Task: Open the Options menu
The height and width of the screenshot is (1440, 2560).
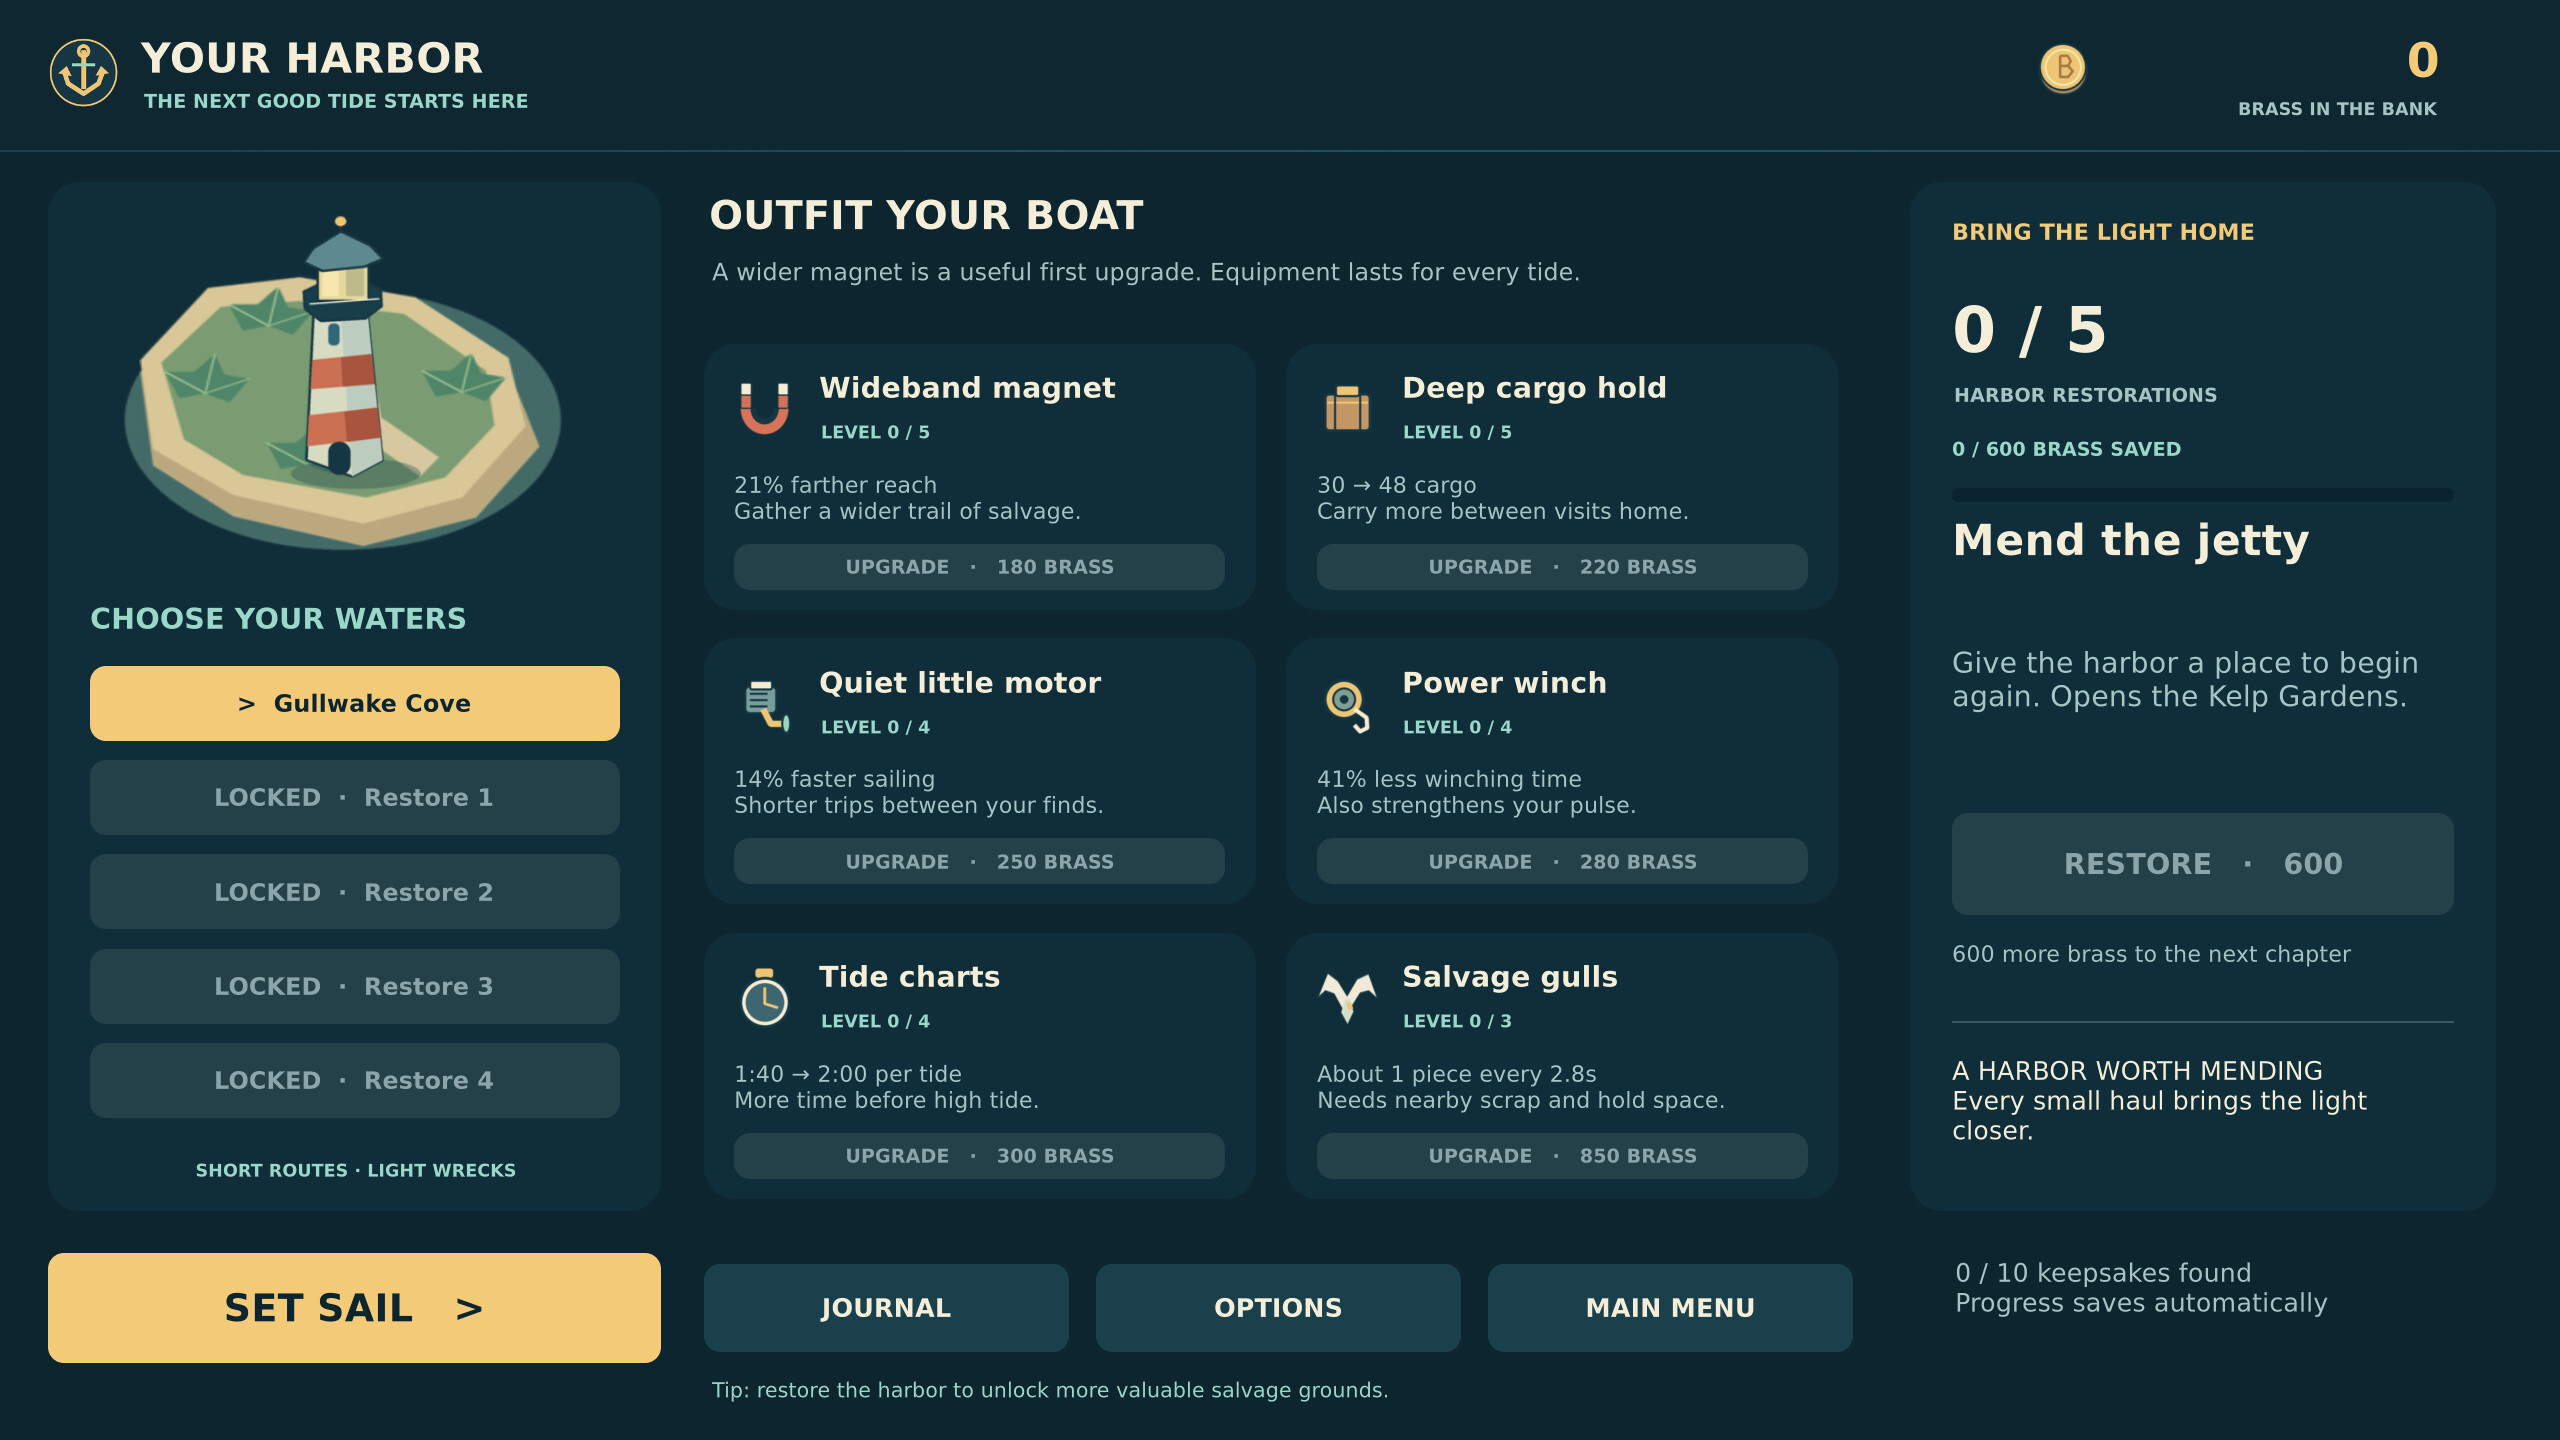Action: [1278, 1308]
